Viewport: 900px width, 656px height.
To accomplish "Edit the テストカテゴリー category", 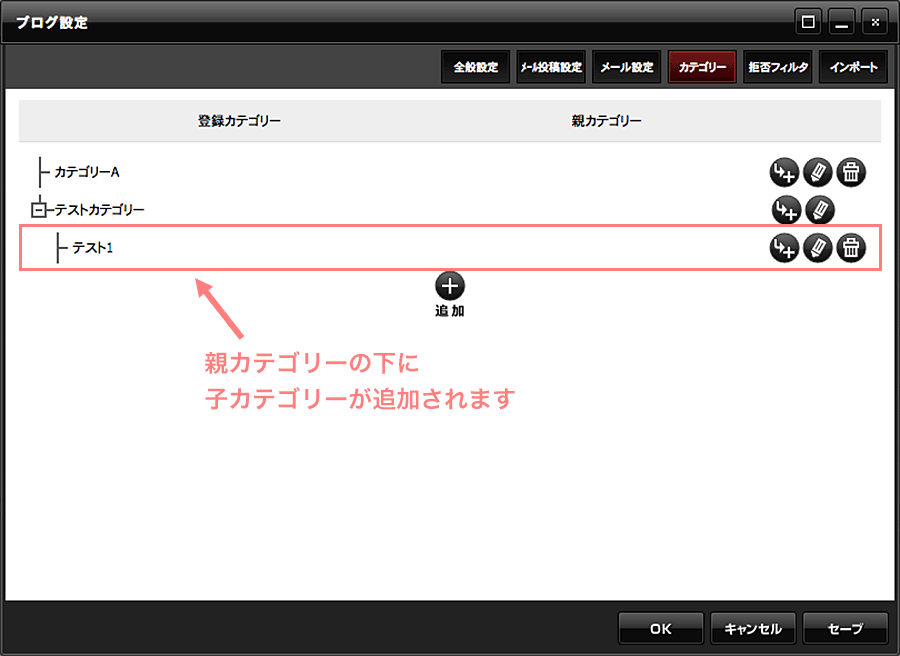I will tap(820, 210).
